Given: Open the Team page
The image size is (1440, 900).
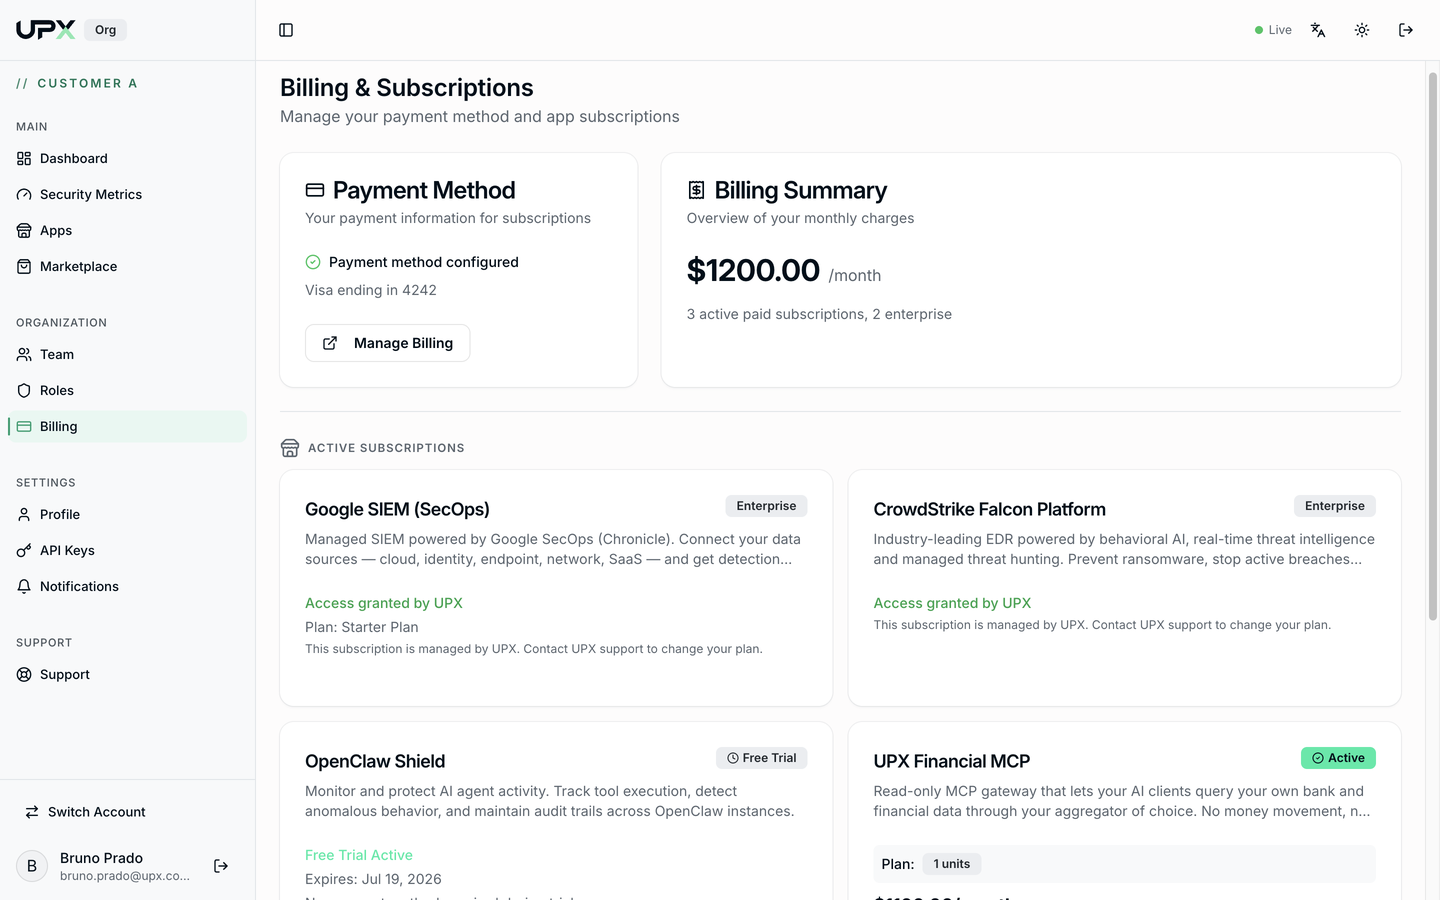Looking at the screenshot, I should tap(127, 354).
